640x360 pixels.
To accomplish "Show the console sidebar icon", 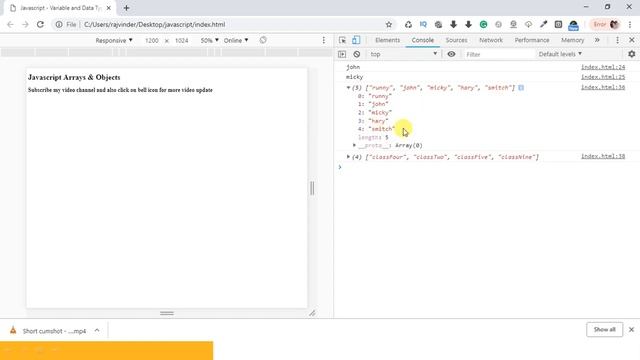I will tap(342, 54).
